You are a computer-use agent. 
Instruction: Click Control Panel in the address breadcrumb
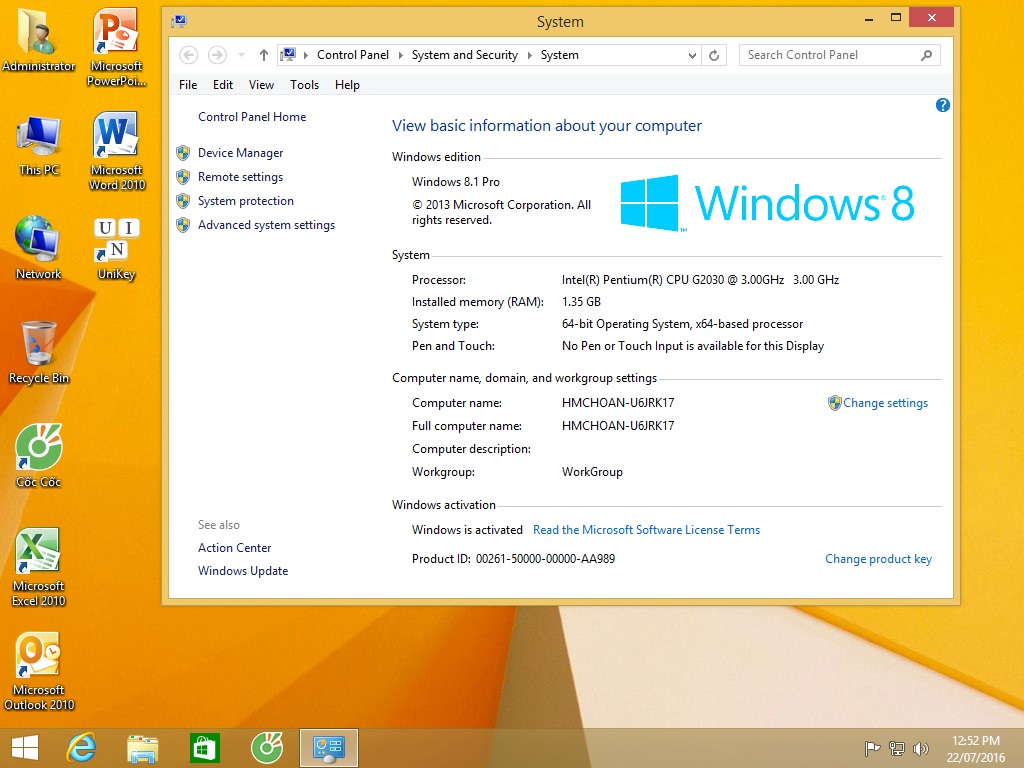point(353,56)
